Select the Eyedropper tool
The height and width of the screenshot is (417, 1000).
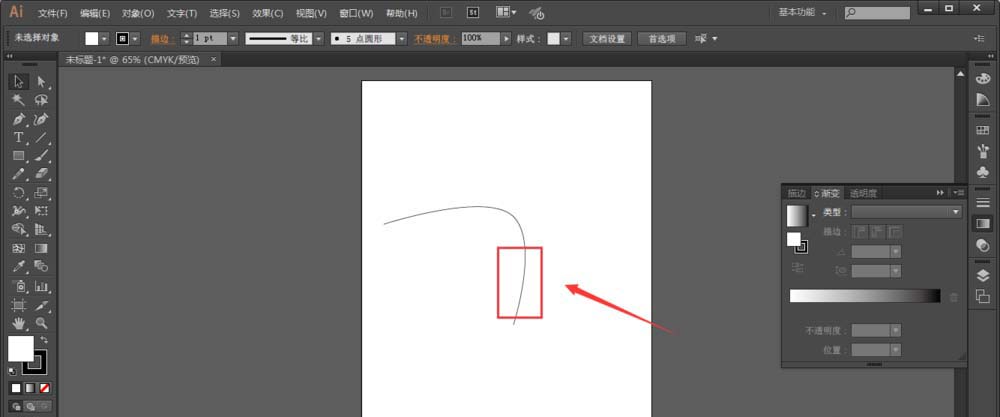click(19, 267)
